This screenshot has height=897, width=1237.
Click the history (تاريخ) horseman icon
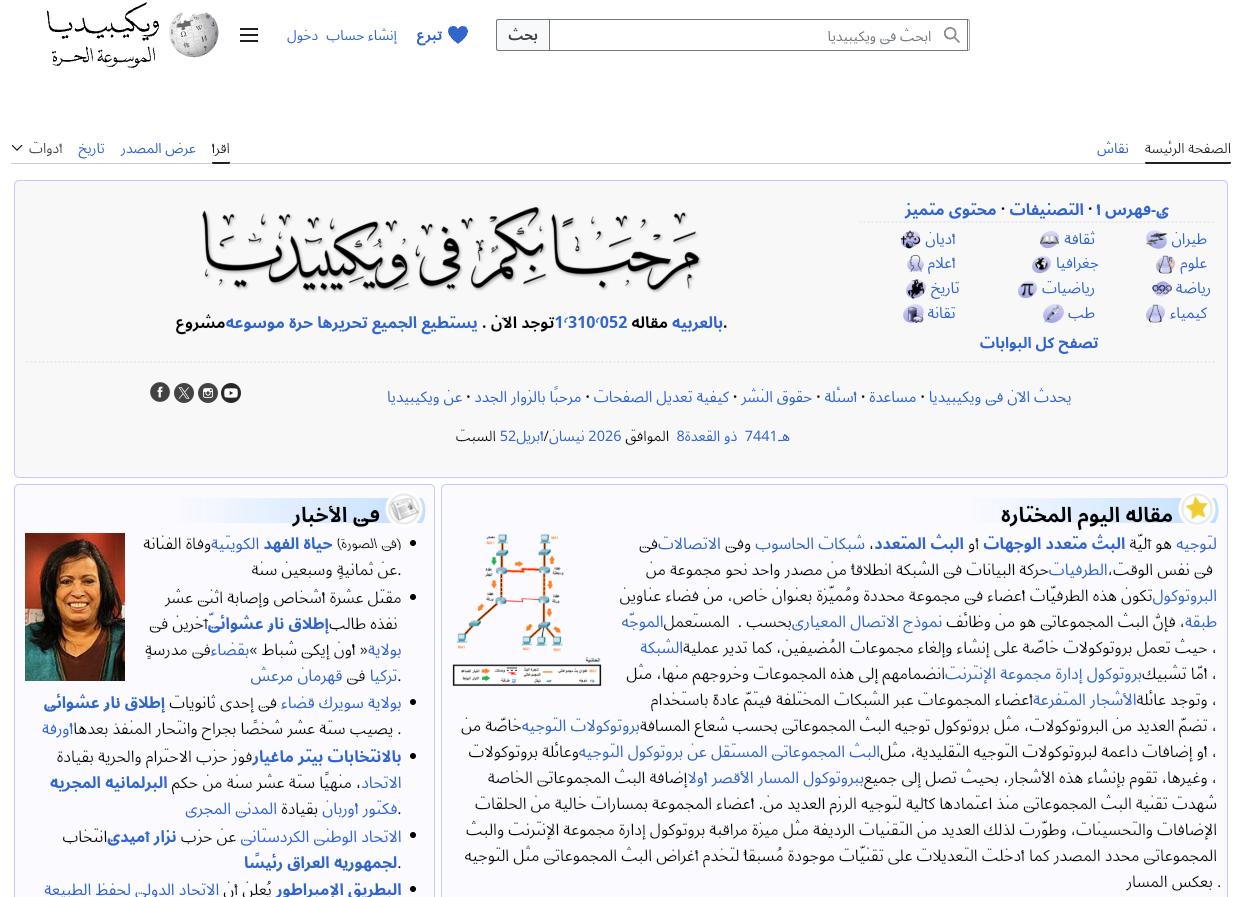tap(915, 289)
